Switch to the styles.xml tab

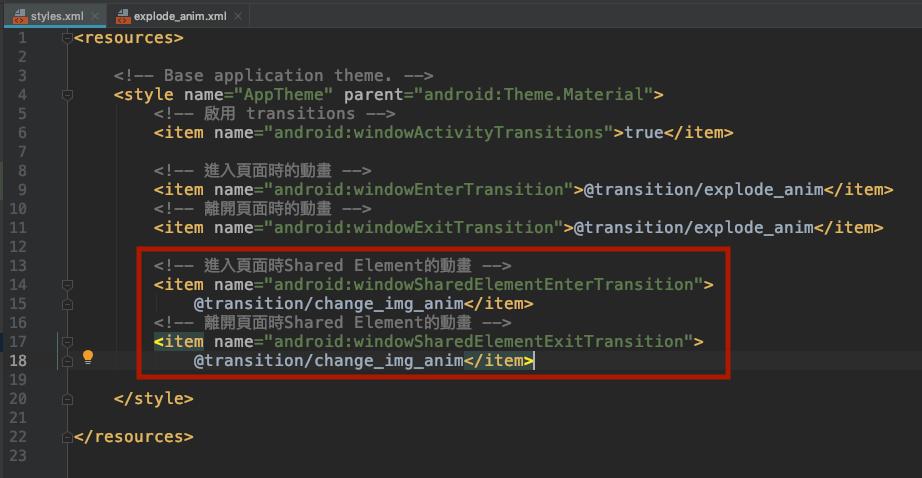(56, 16)
